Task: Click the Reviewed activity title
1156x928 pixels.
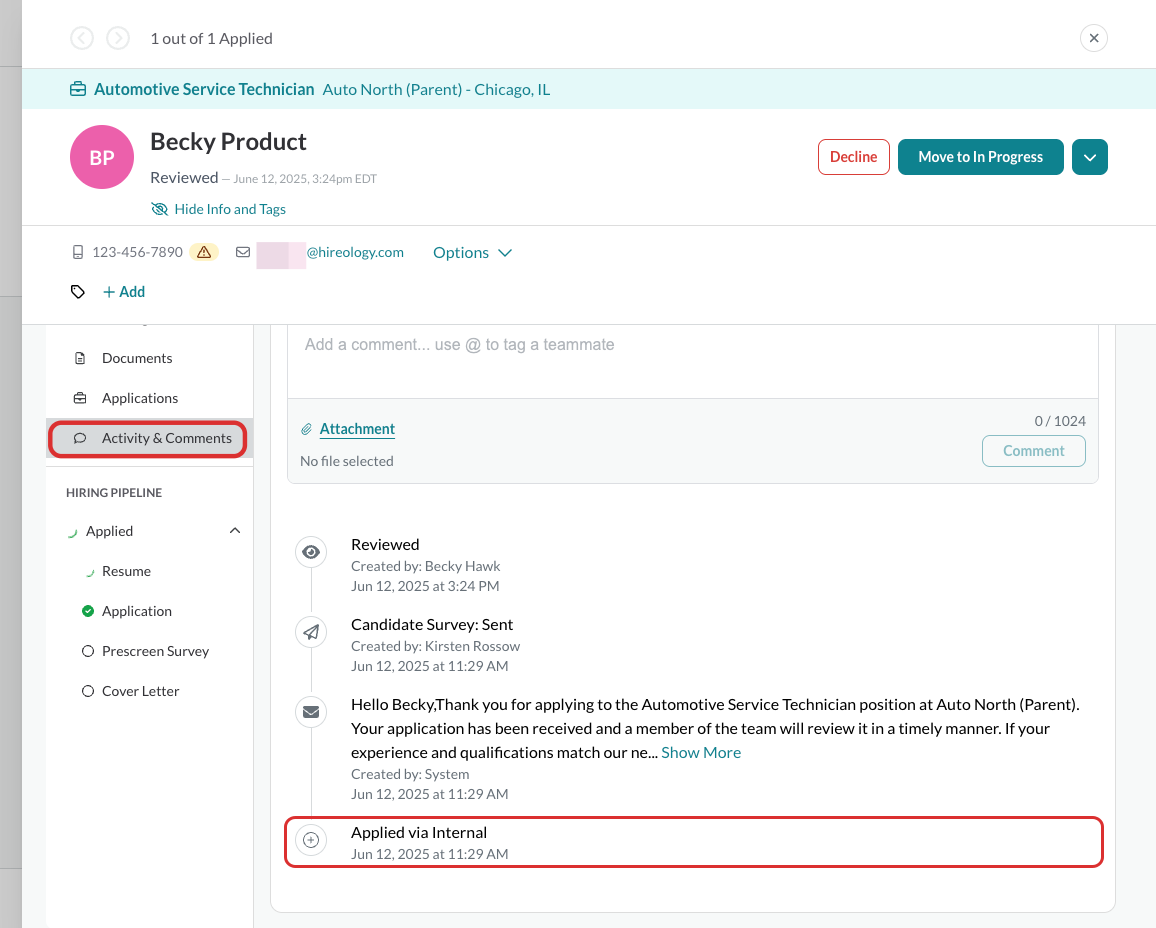Action: [x=385, y=545]
